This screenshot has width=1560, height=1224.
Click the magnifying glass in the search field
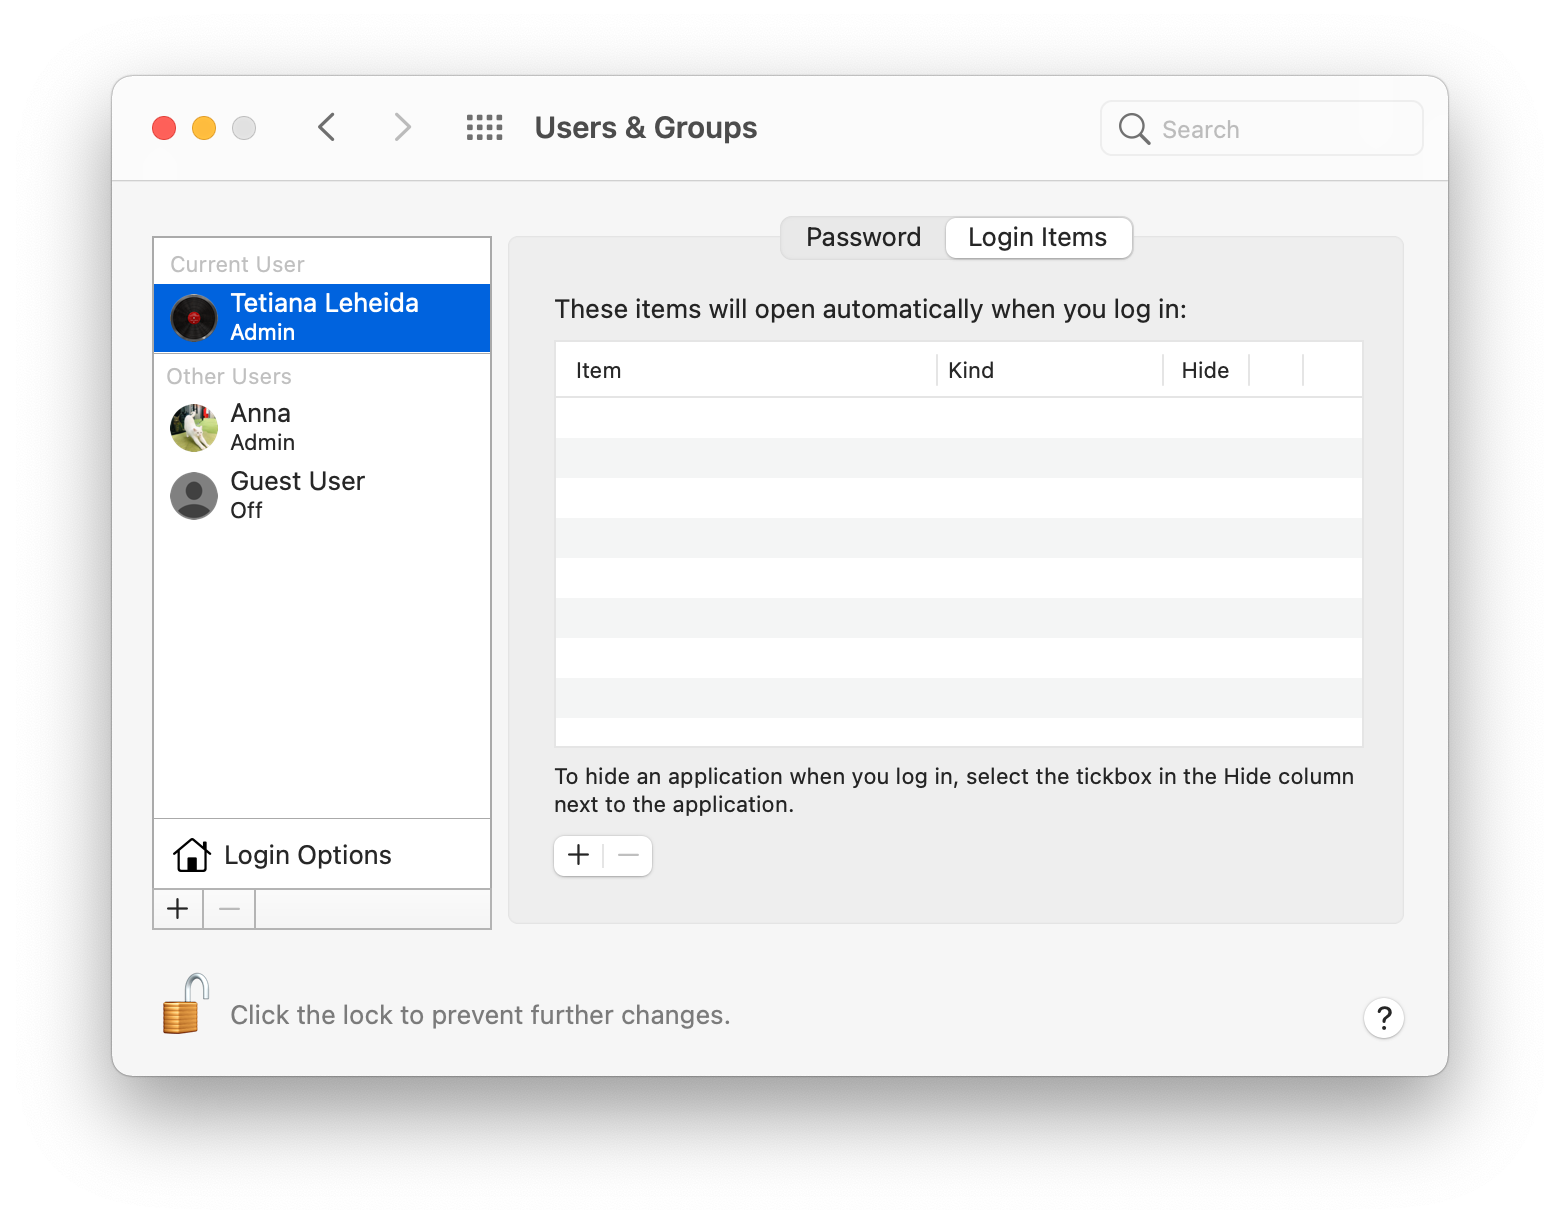point(1133,128)
